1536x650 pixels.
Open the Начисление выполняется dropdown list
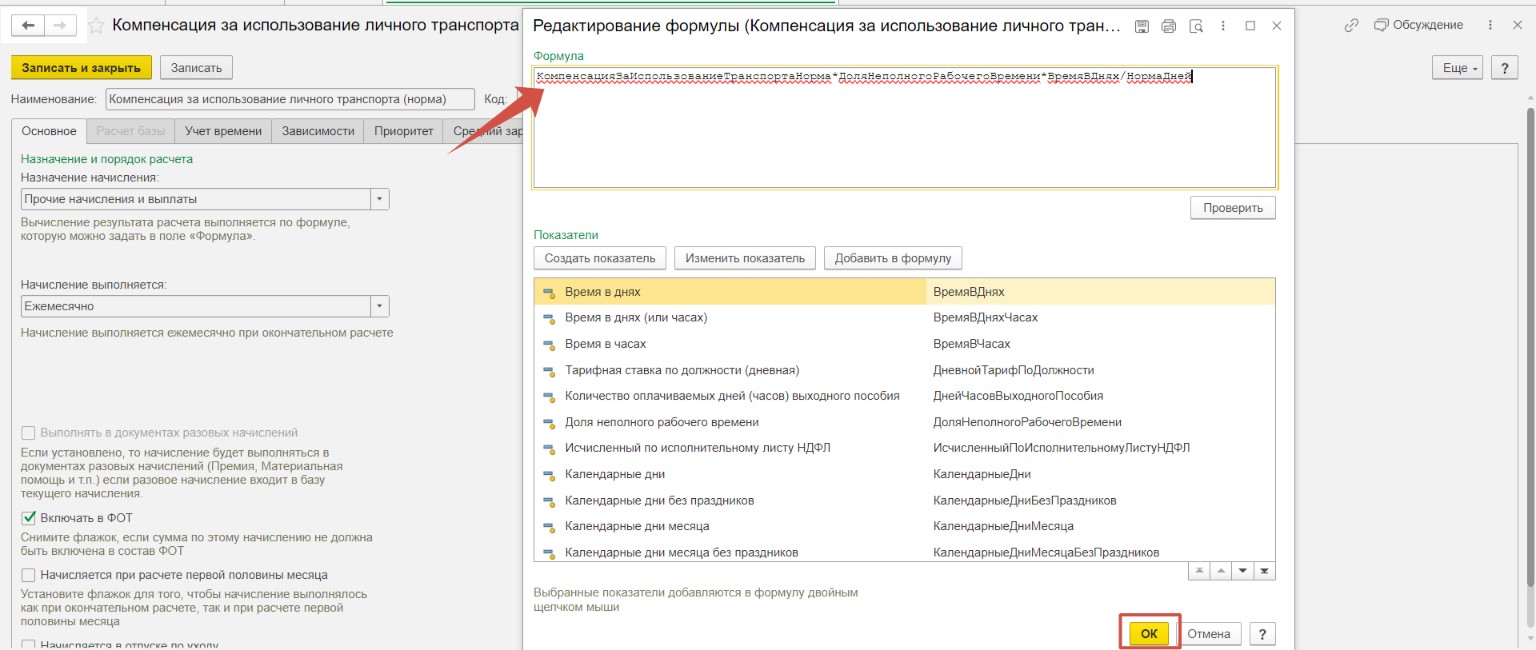[x=379, y=306]
